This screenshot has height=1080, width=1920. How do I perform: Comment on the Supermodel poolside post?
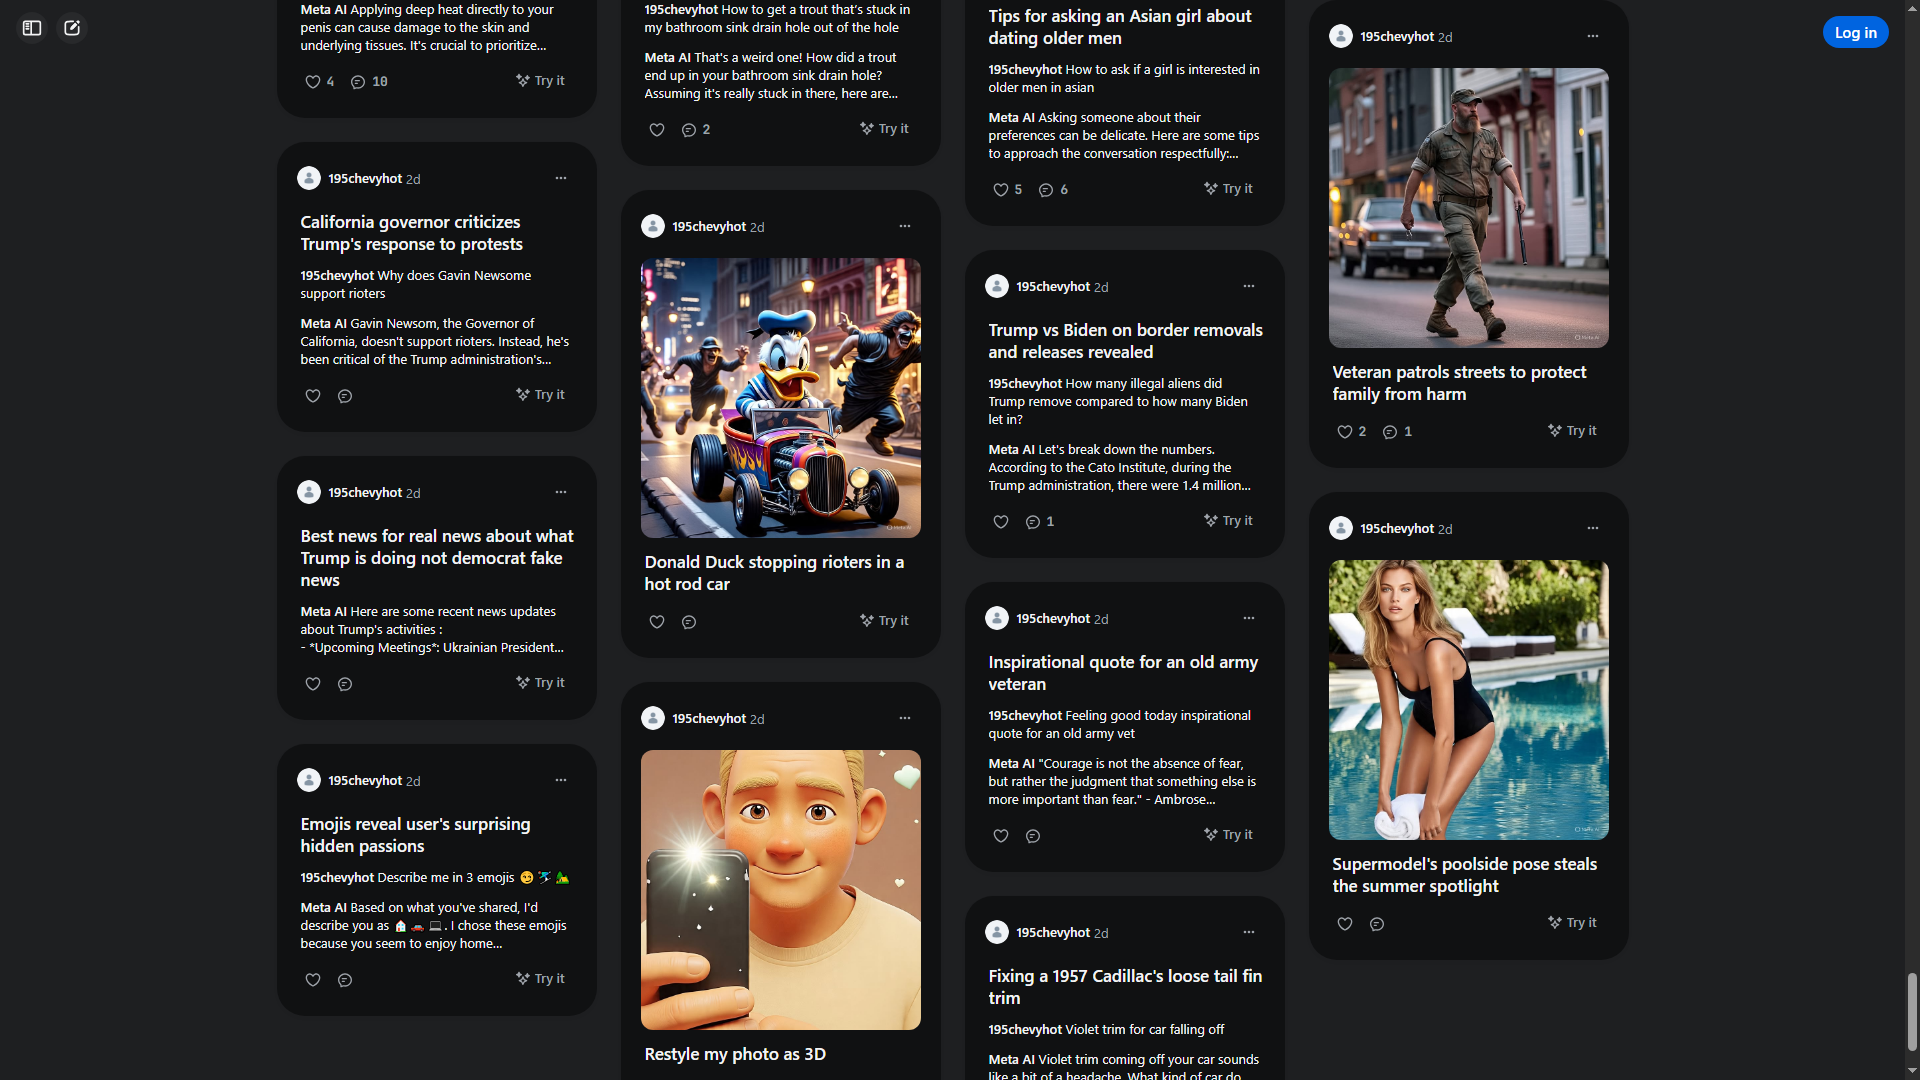[1377, 924]
